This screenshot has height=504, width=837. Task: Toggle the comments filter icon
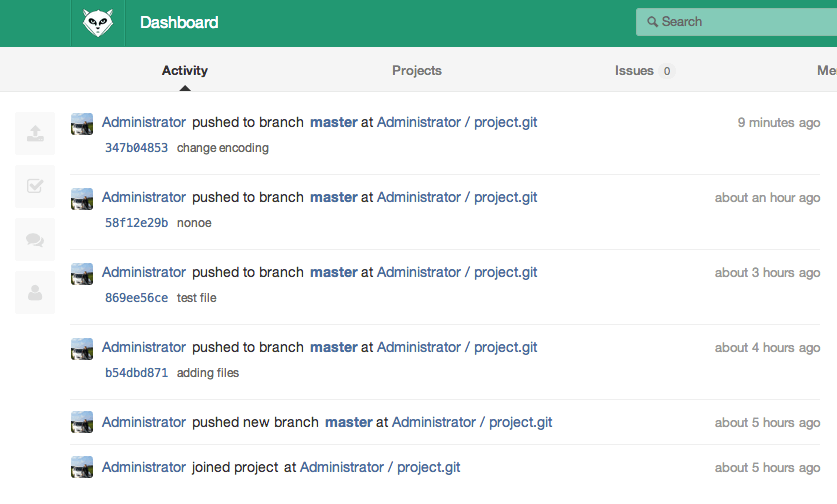point(35,239)
